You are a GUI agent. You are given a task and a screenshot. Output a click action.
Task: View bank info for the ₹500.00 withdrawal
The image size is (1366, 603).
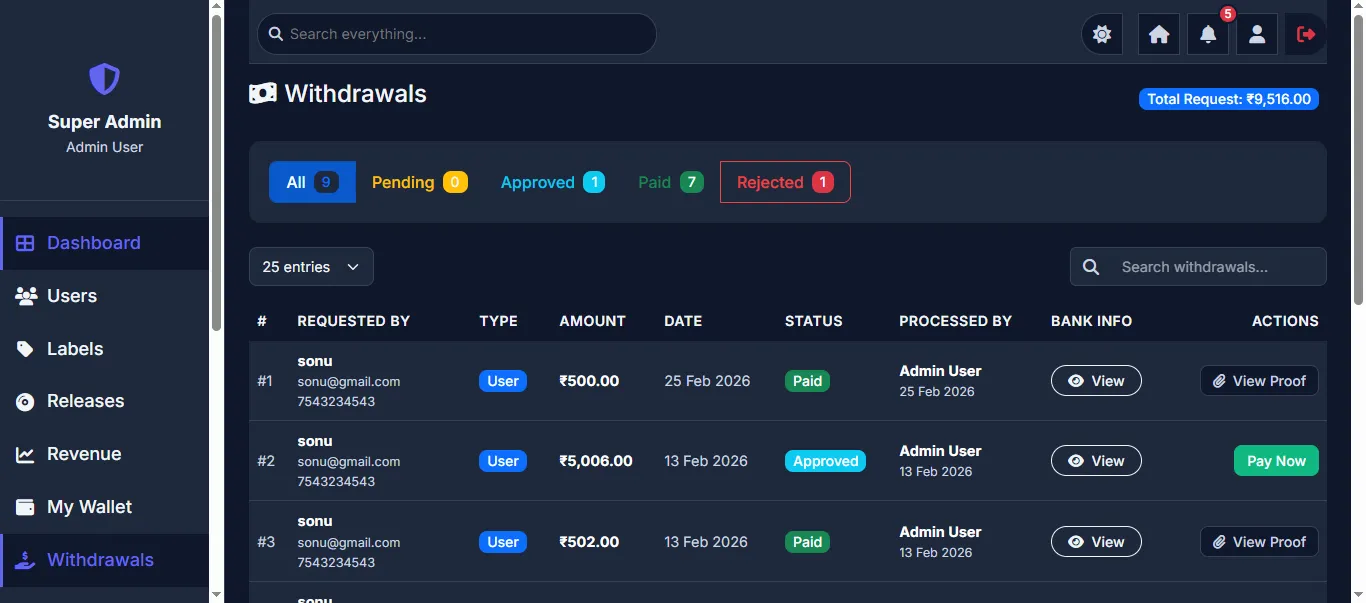(x=1096, y=381)
